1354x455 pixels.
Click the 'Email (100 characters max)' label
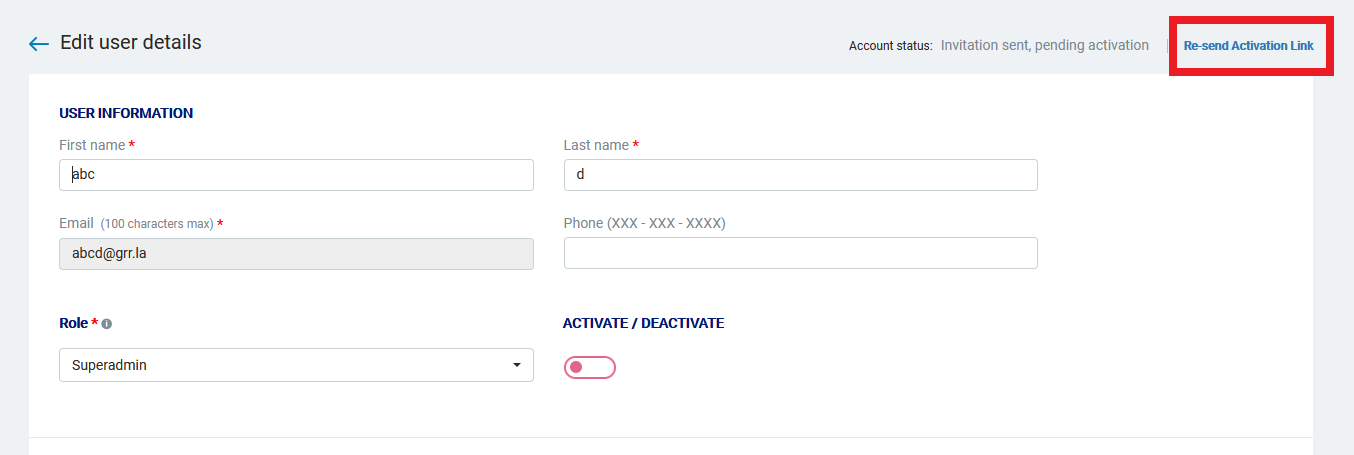[136, 223]
